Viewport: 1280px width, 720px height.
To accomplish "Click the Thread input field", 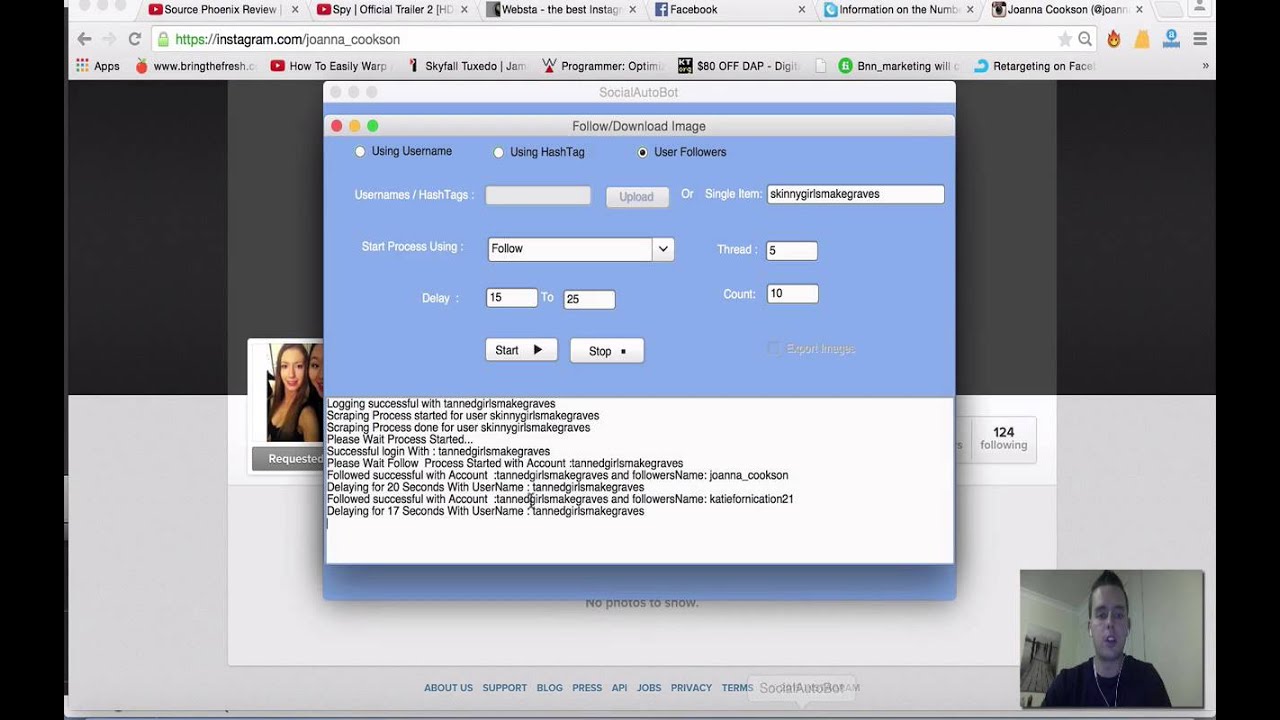I will coord(791,251).
